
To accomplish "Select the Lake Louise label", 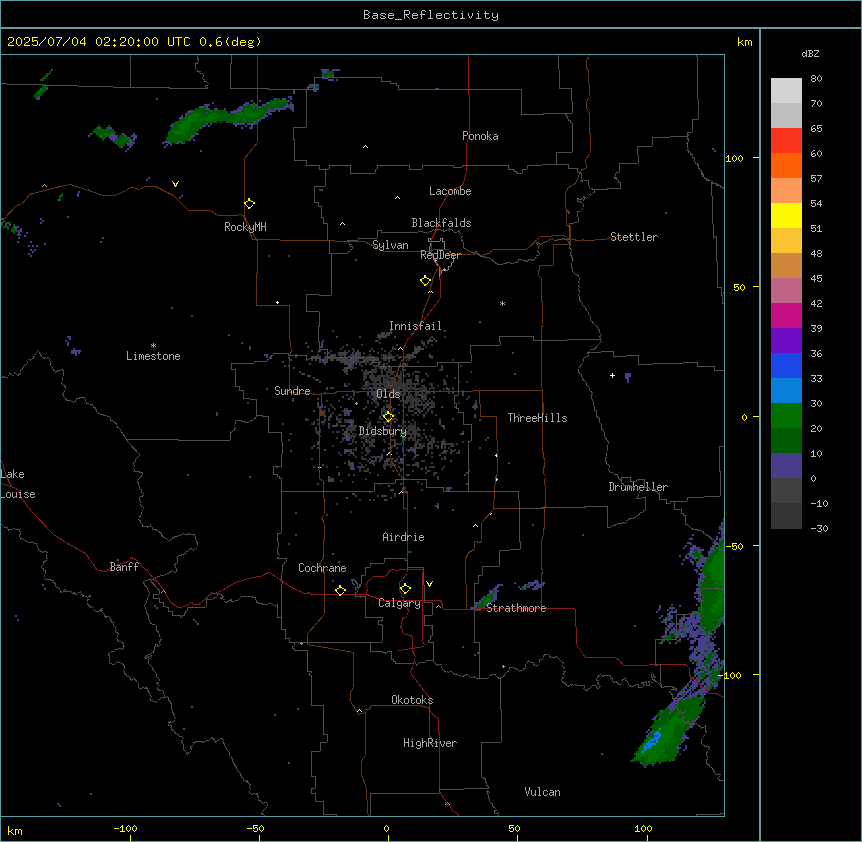I will click(18, 484).
